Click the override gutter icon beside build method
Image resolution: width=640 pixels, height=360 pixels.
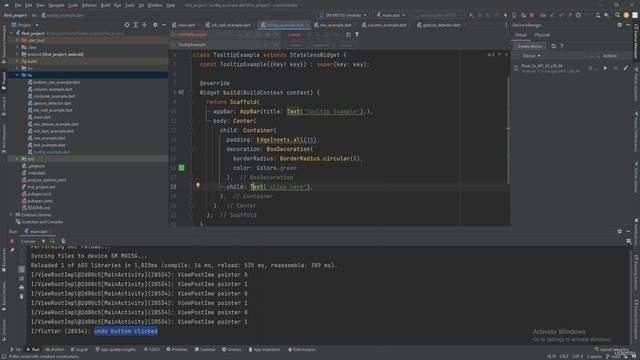coord(181,93)
